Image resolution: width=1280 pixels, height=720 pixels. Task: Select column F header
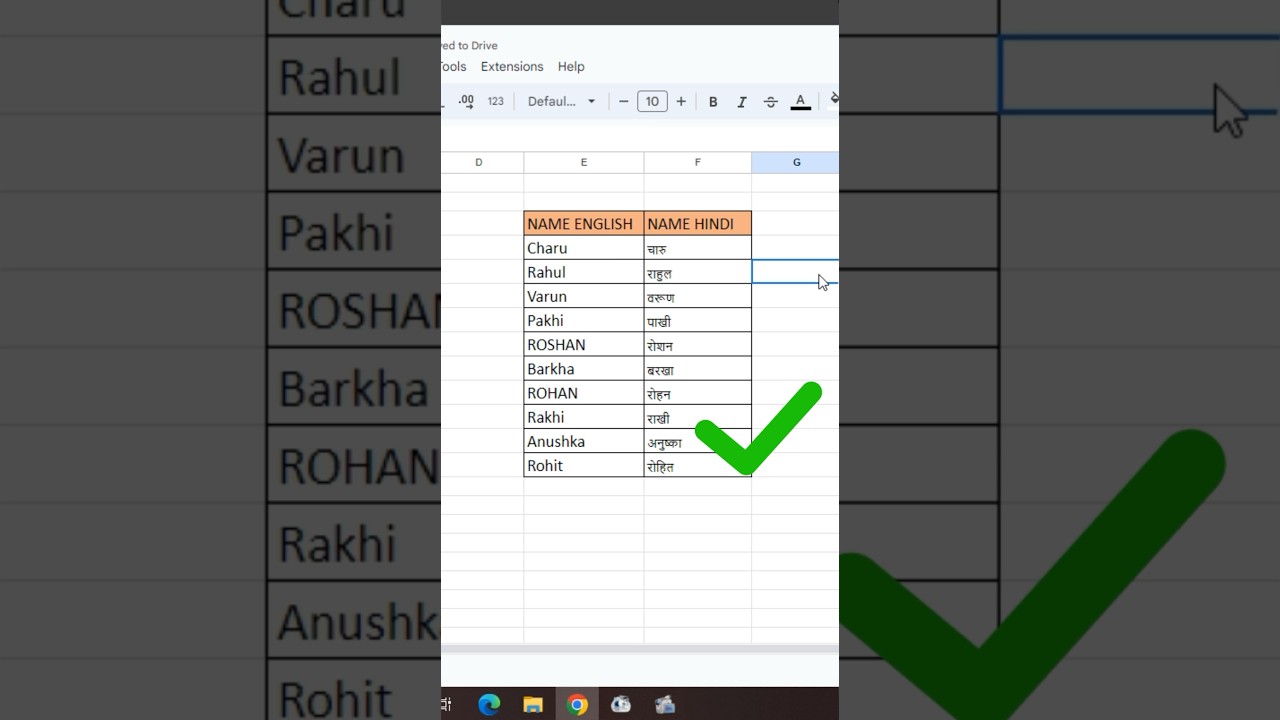(698, 162)
